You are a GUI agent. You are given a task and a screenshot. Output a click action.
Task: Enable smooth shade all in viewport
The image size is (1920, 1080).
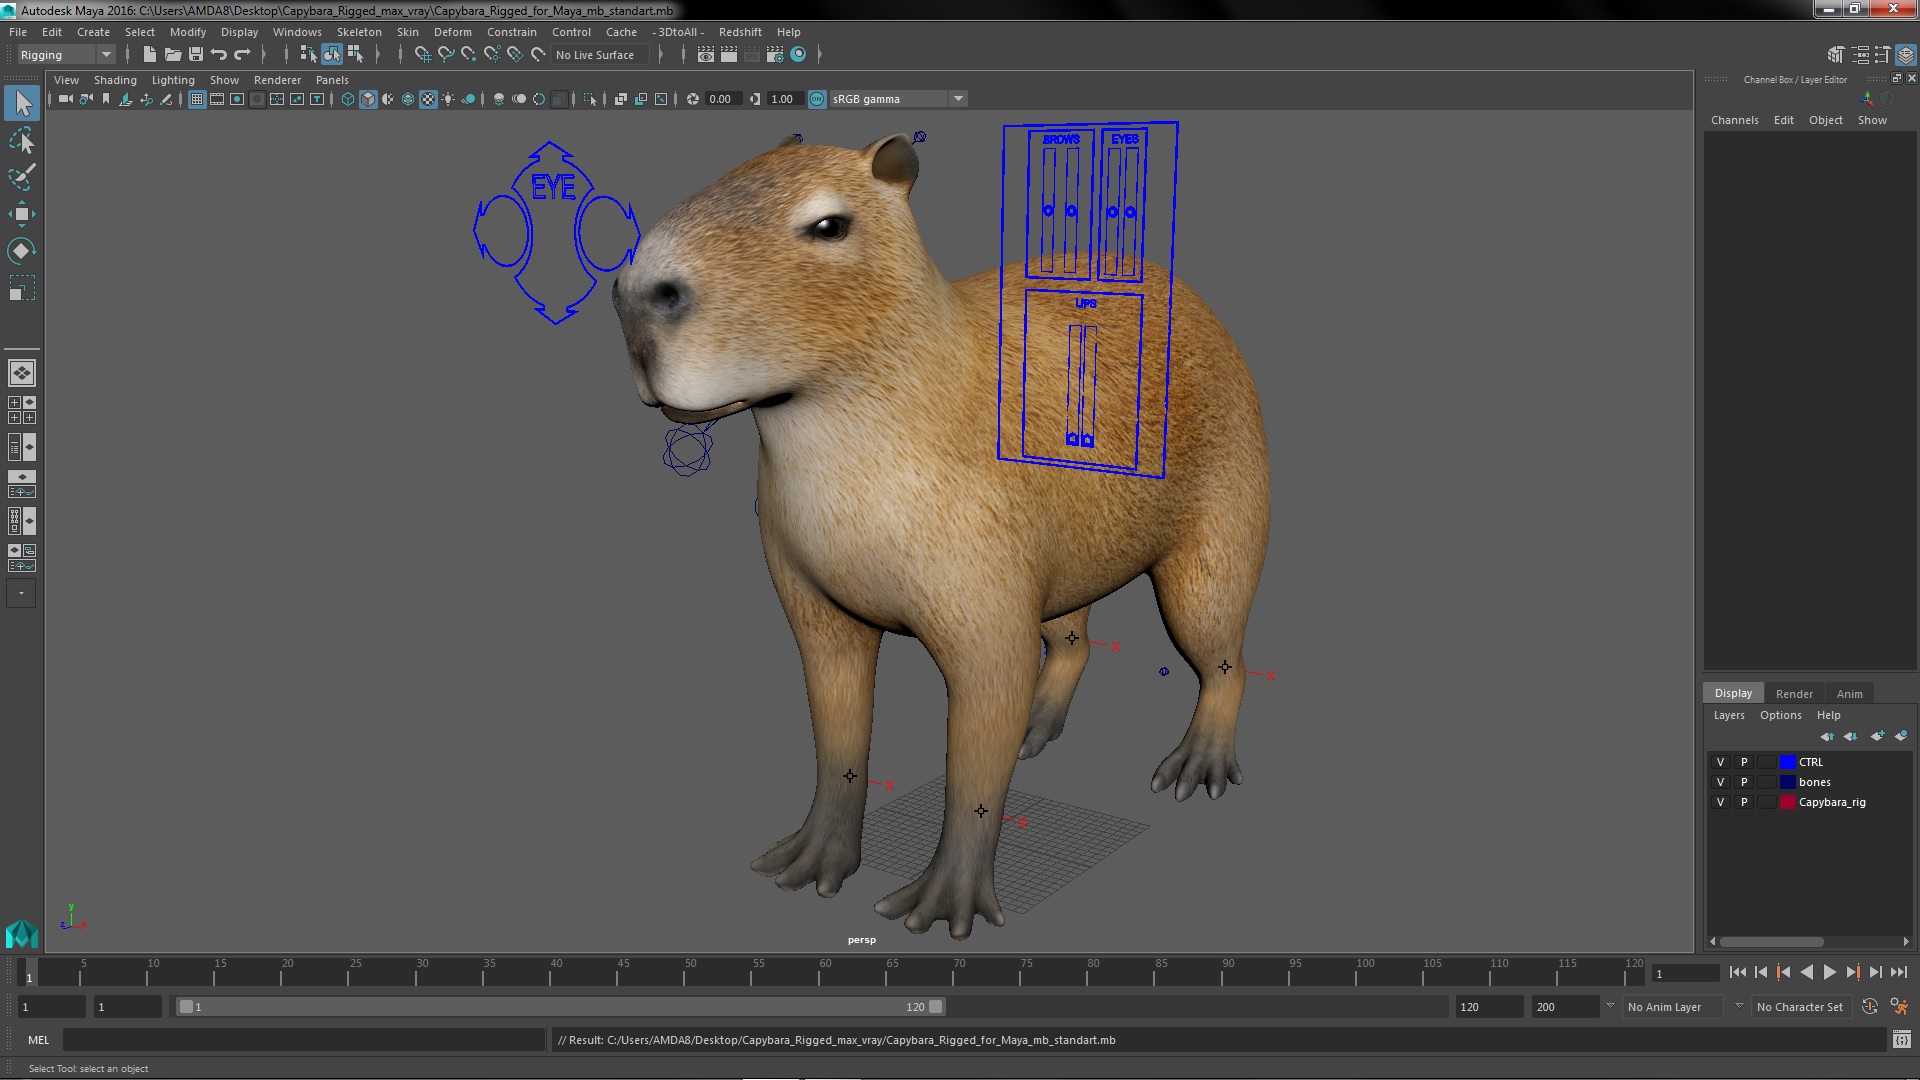[368, 99]
